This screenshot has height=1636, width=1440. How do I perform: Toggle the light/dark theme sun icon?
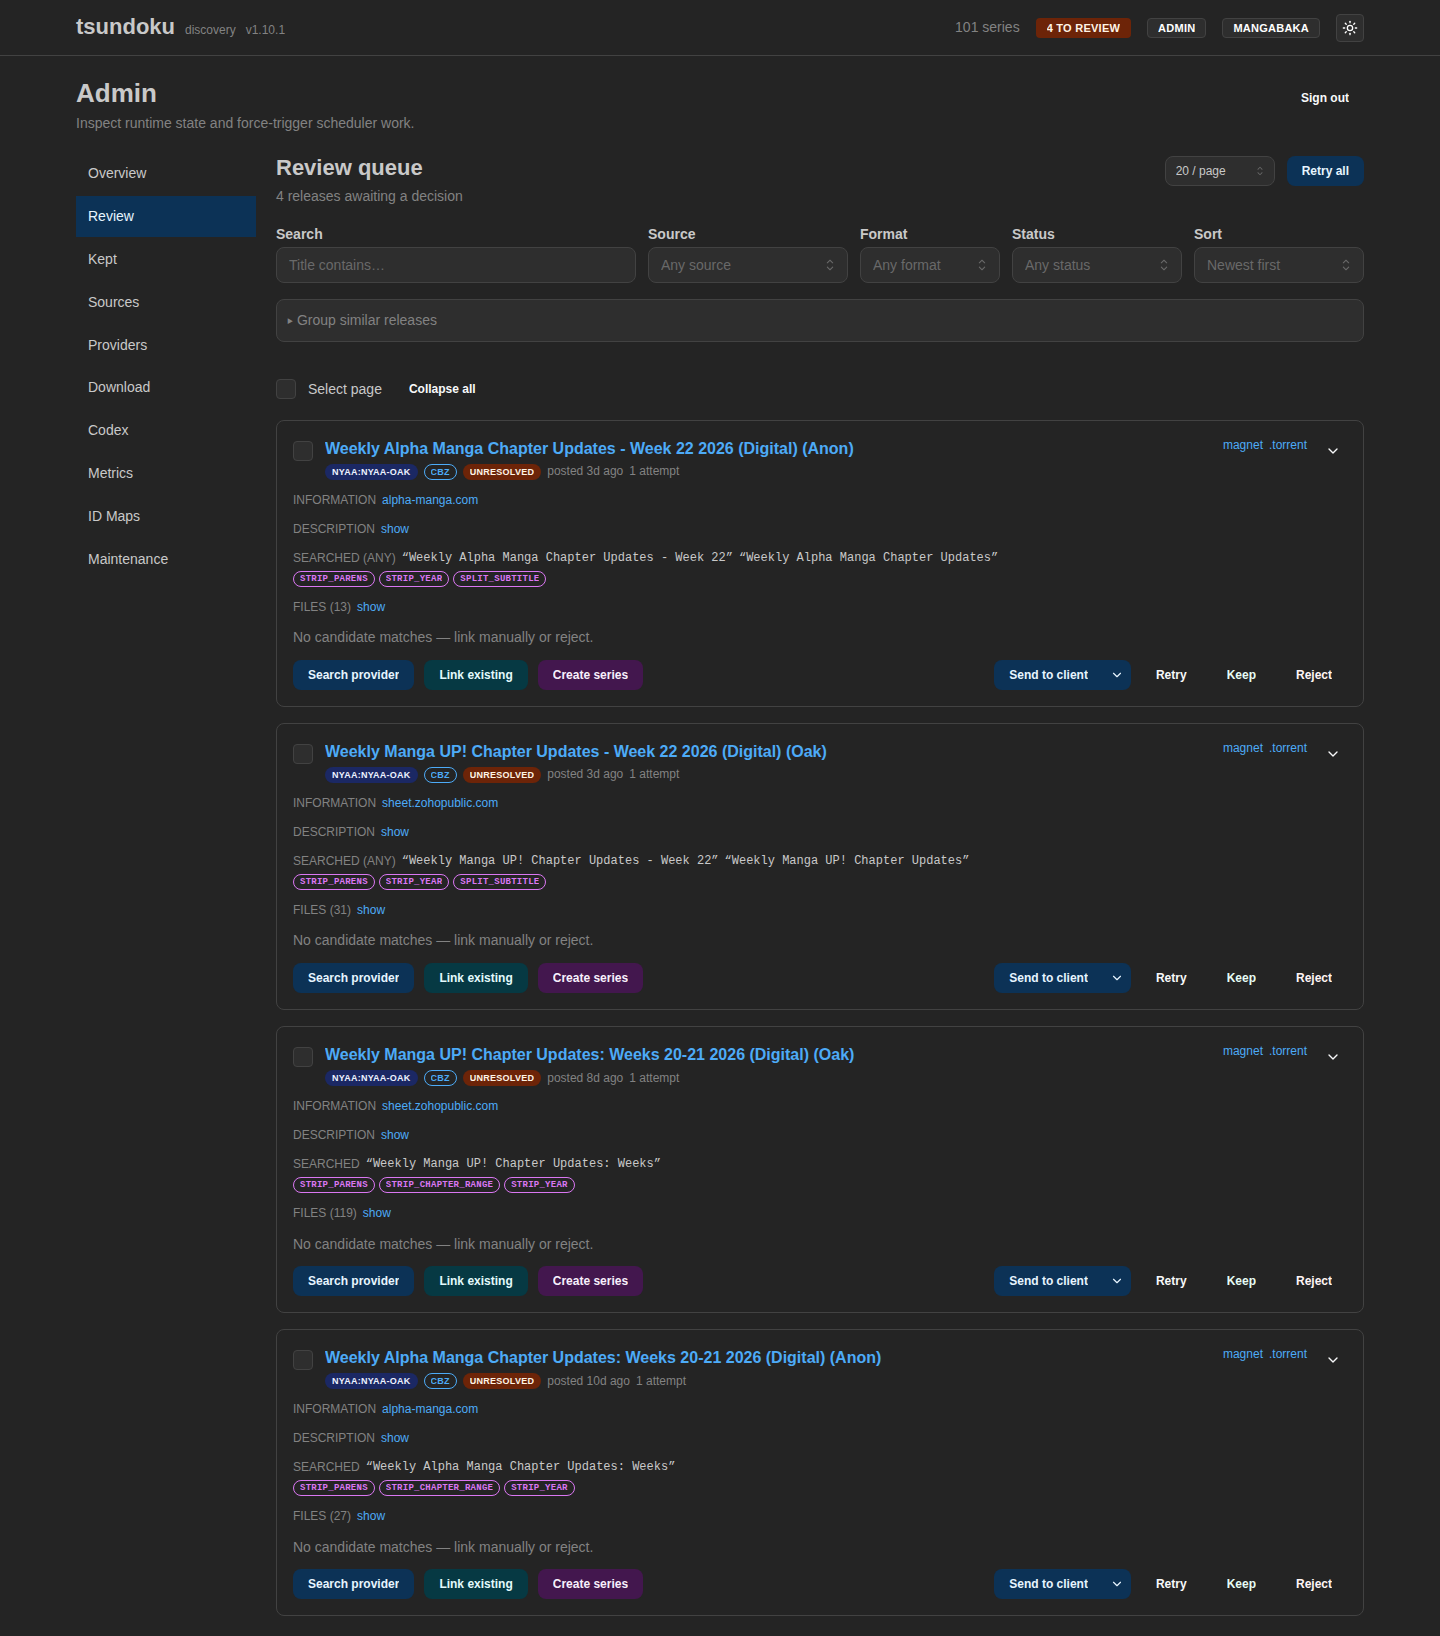pyautogui.click(x=1349, y=28)
